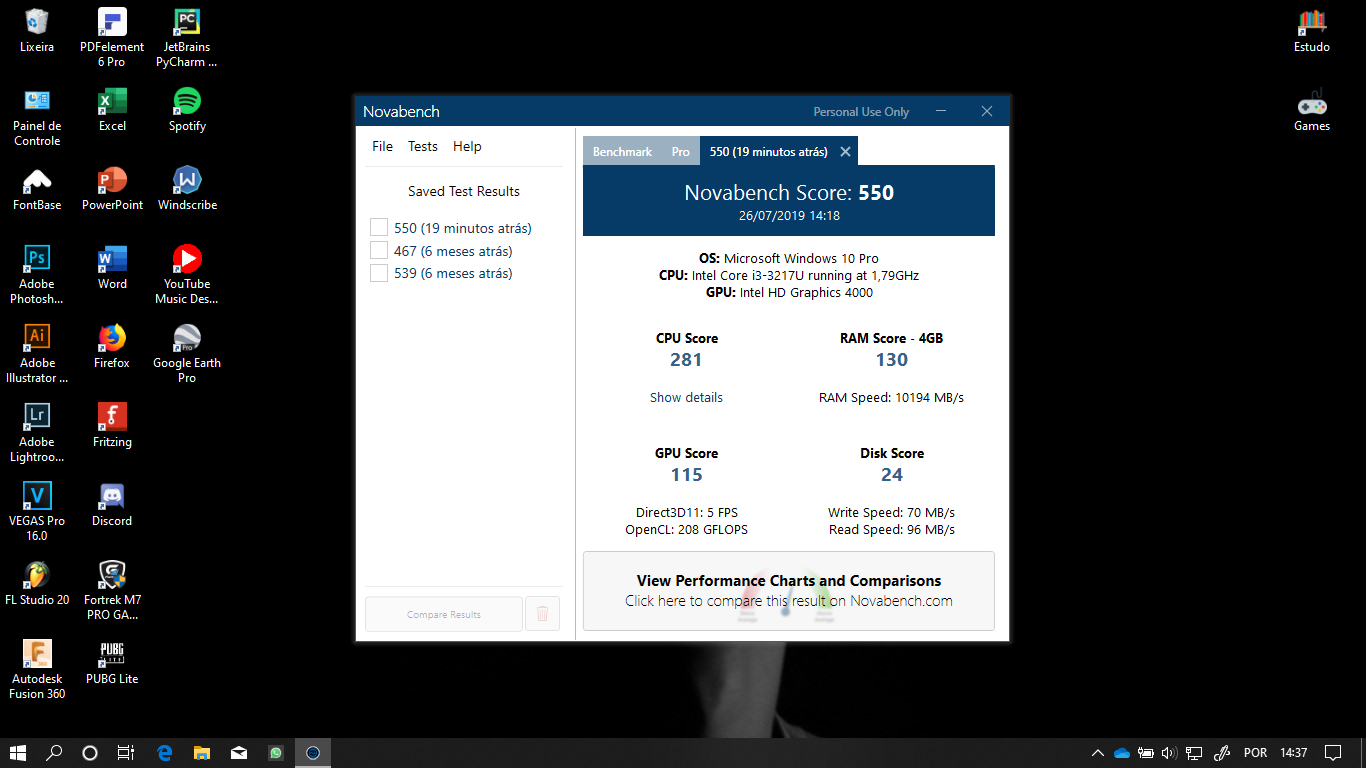Viewport: 1366px width, 768px height.
Task: Open the Windows Start menu
Action: [18, 753]
